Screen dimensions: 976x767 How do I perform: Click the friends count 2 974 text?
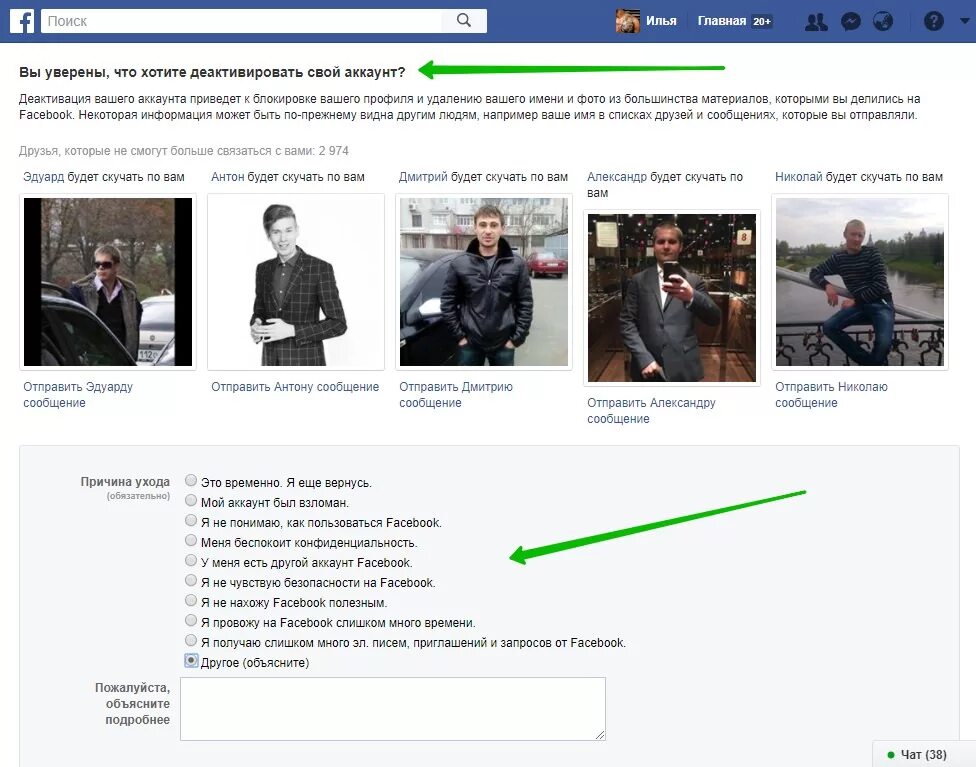[334, 151]
